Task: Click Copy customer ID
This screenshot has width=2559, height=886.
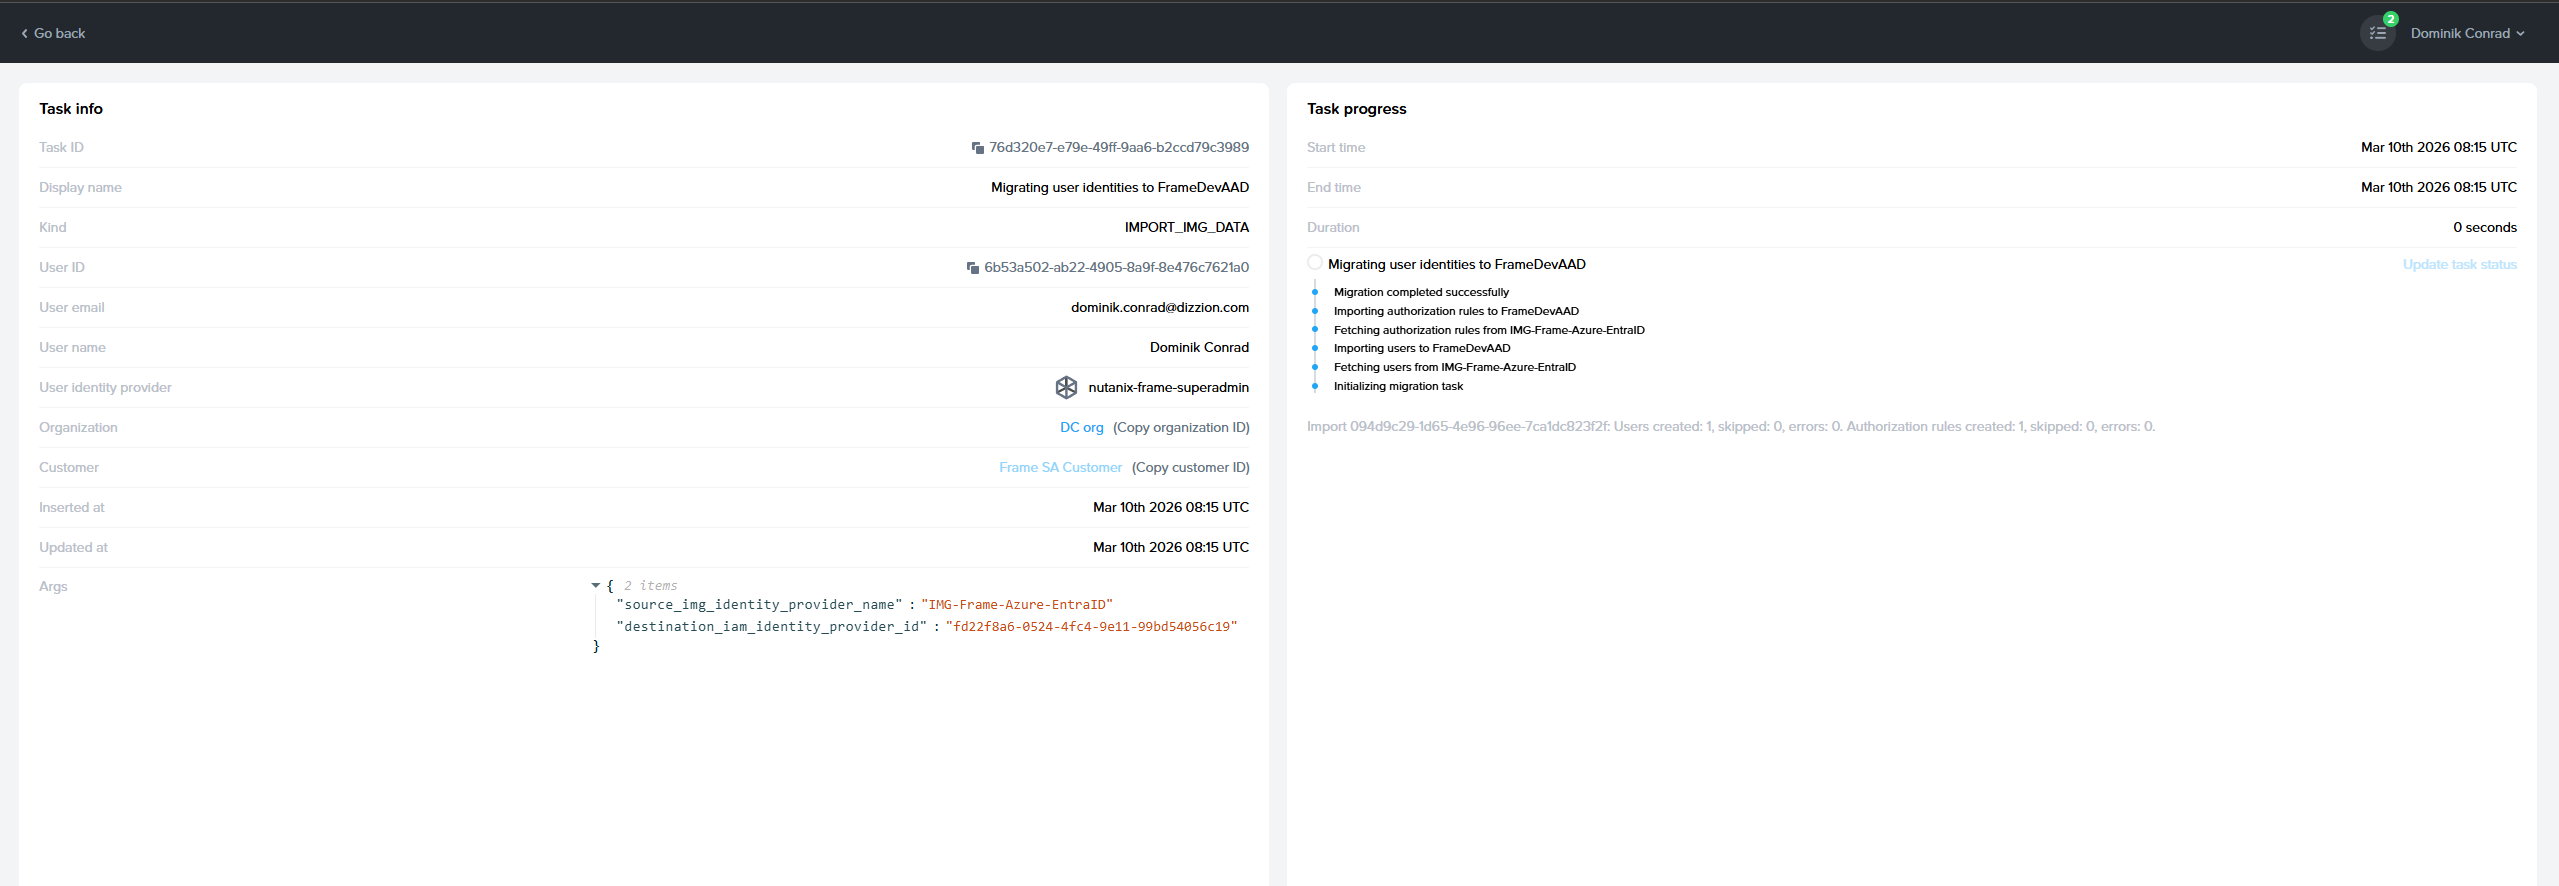Action: (x=1190, y=467)
